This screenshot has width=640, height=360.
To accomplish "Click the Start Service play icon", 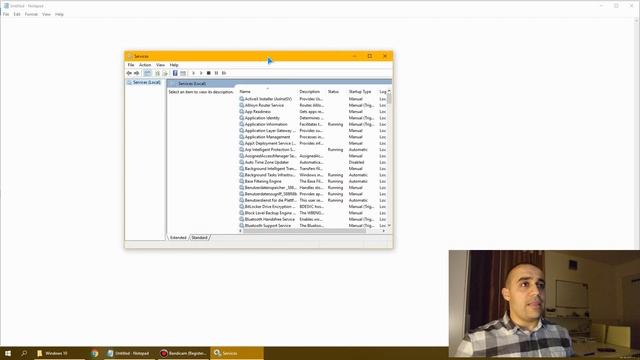I will [x=193, y=73].
